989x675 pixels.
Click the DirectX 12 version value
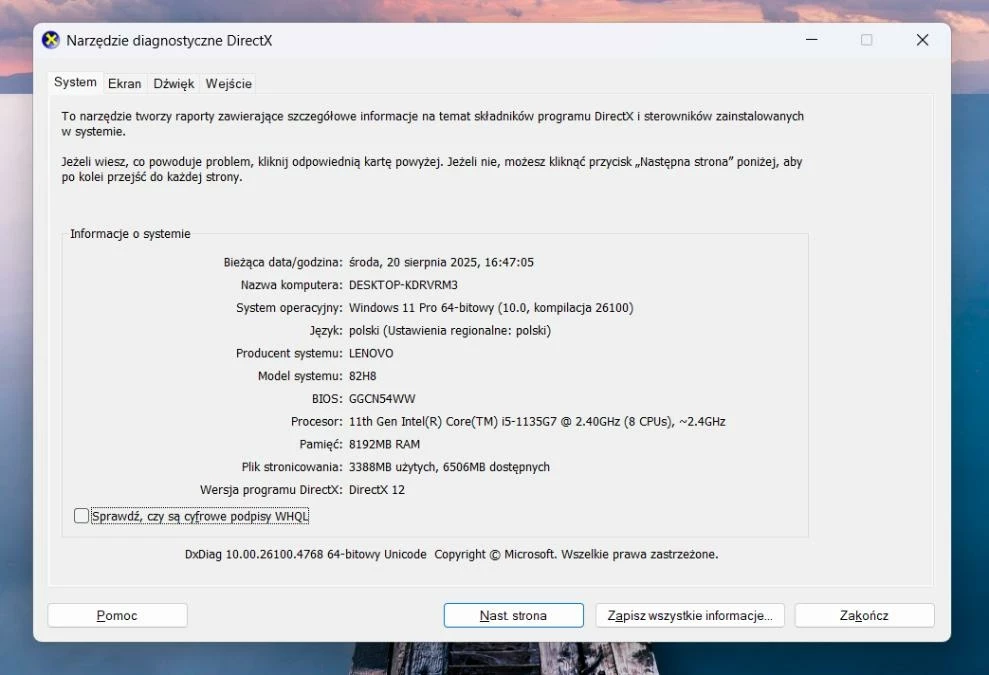pyautogui.click(x=377, y=490)
